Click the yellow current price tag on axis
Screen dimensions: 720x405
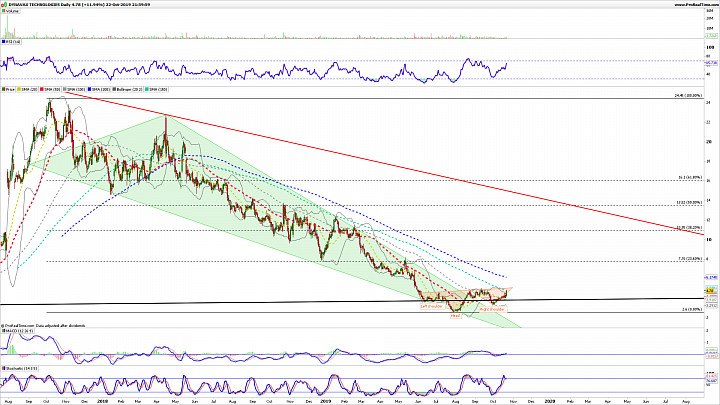710,291
